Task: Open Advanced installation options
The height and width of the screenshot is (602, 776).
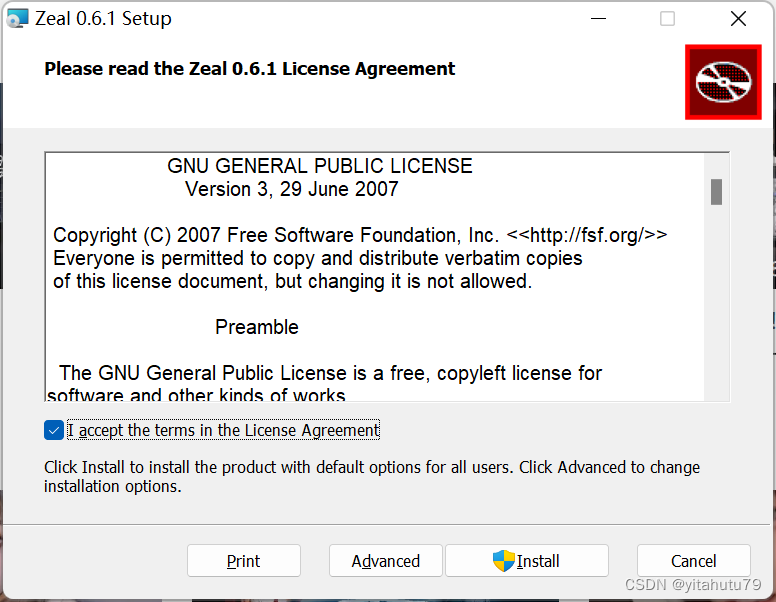Action: (x=385, y=561)
